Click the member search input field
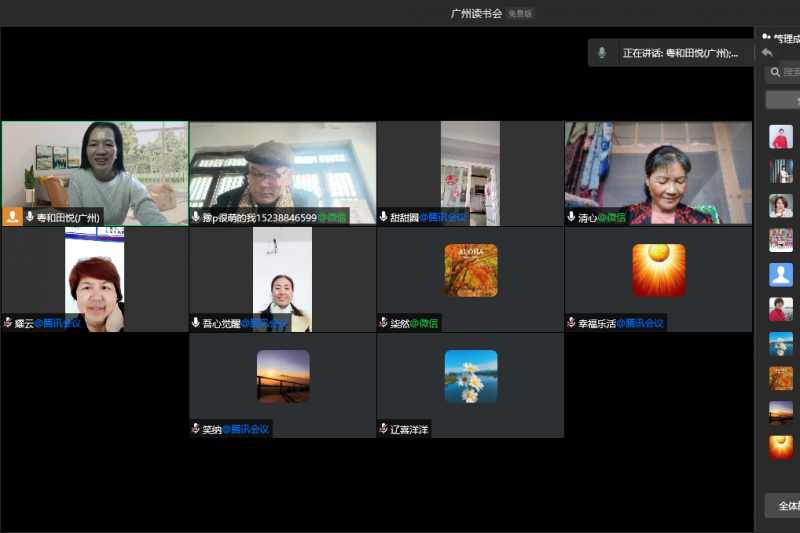Screen dimensions: 800x533 pyautogui.click(x=790, y=72)
